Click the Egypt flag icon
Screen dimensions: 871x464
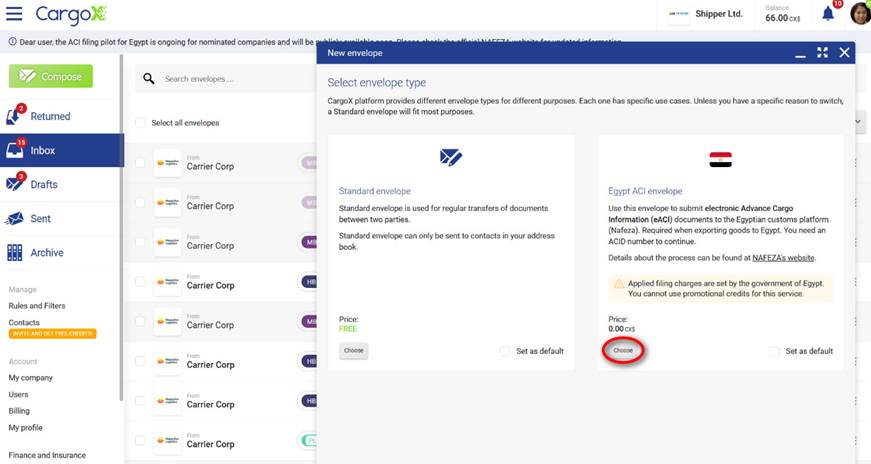click(720, 159)
